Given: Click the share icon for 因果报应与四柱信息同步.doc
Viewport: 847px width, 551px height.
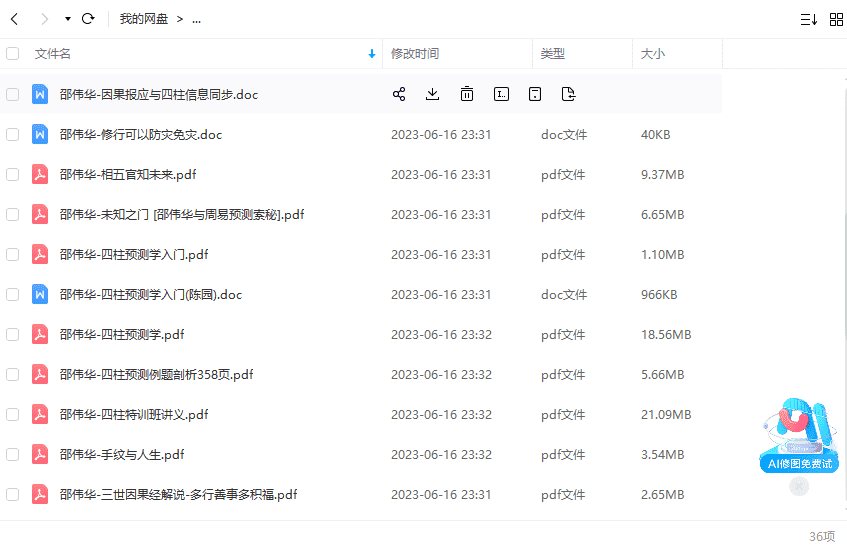Looking at the screenshot, I should tap(399, 94).
